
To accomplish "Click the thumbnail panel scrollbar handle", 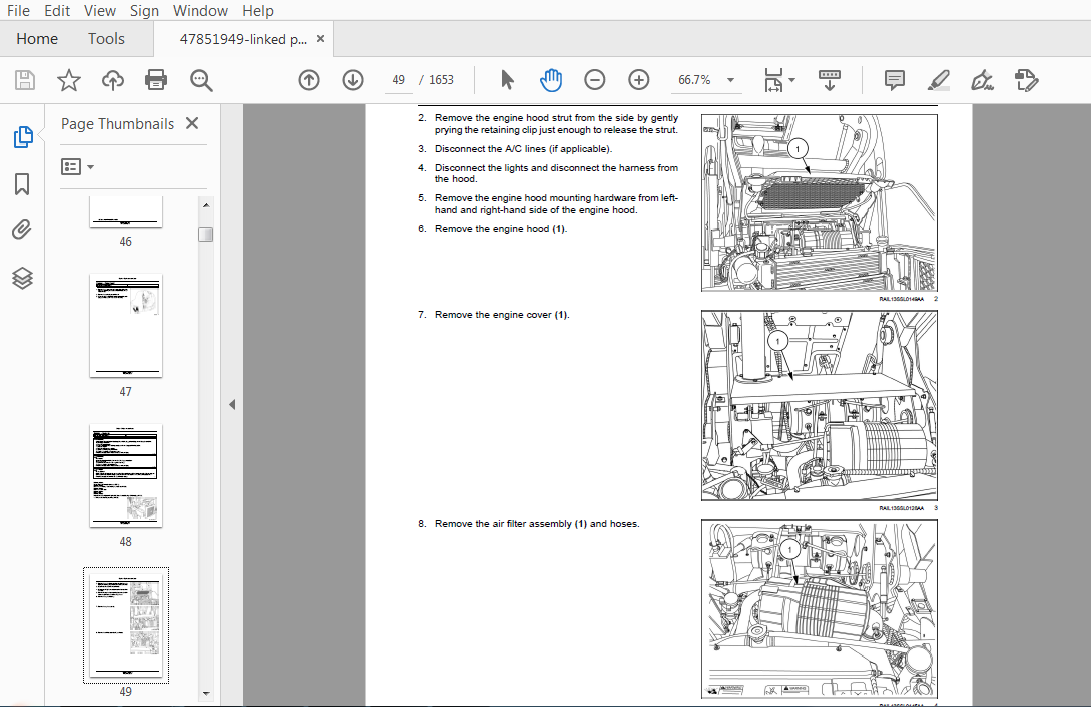I will [x=205, y=235].
